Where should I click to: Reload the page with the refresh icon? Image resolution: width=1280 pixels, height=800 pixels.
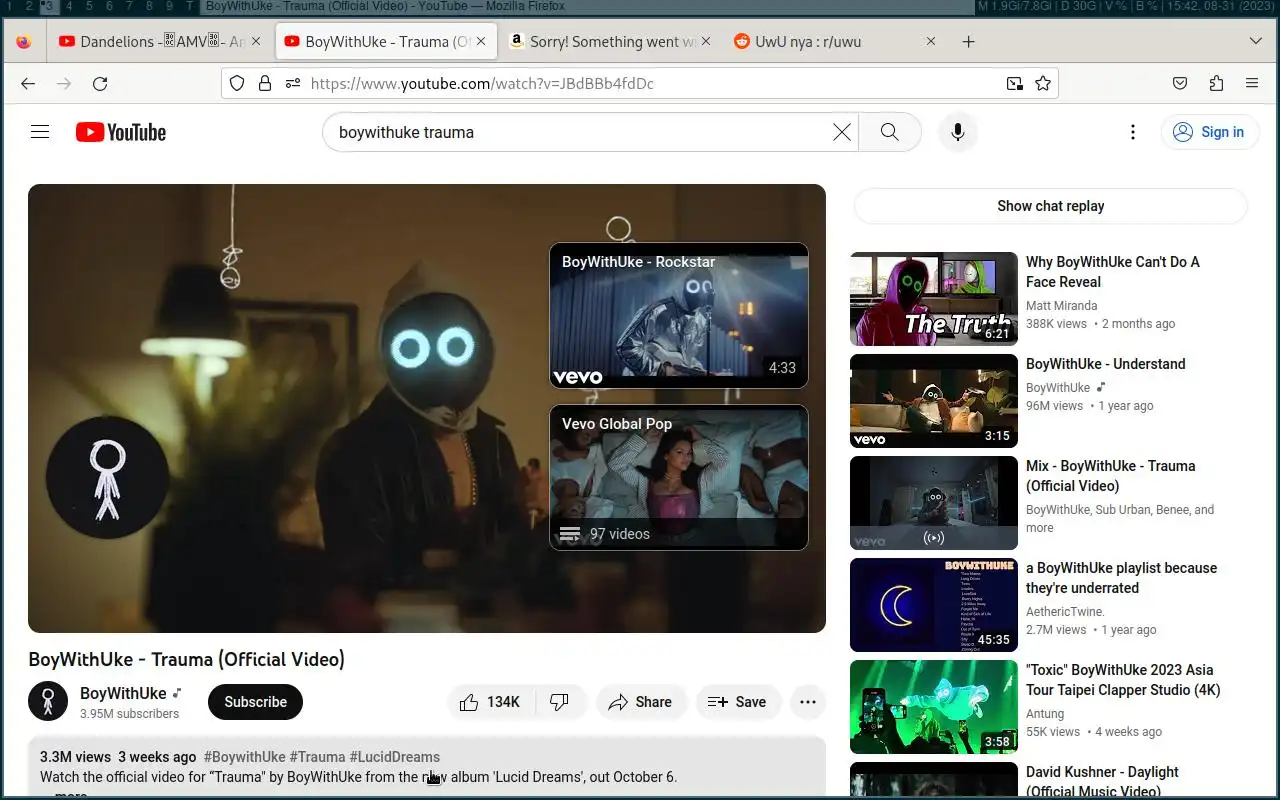[x=100, y=84]
